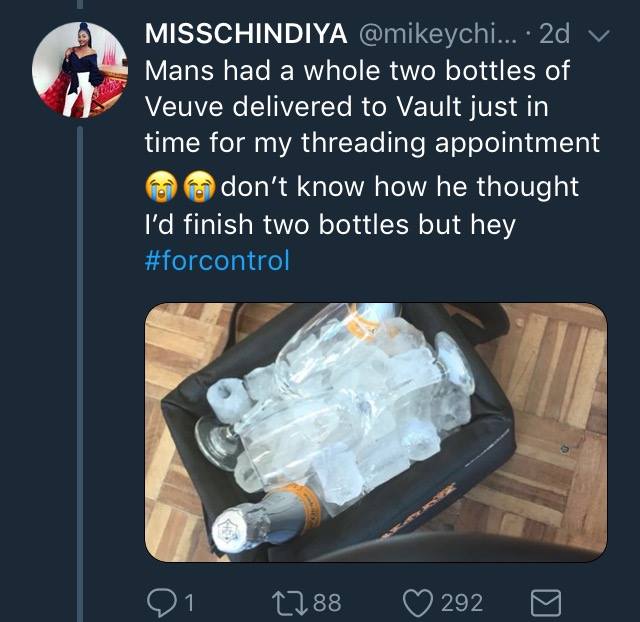640x622 pixels.
Task: Click the tweet text about Veuve bottles
Action: (372, 165)
